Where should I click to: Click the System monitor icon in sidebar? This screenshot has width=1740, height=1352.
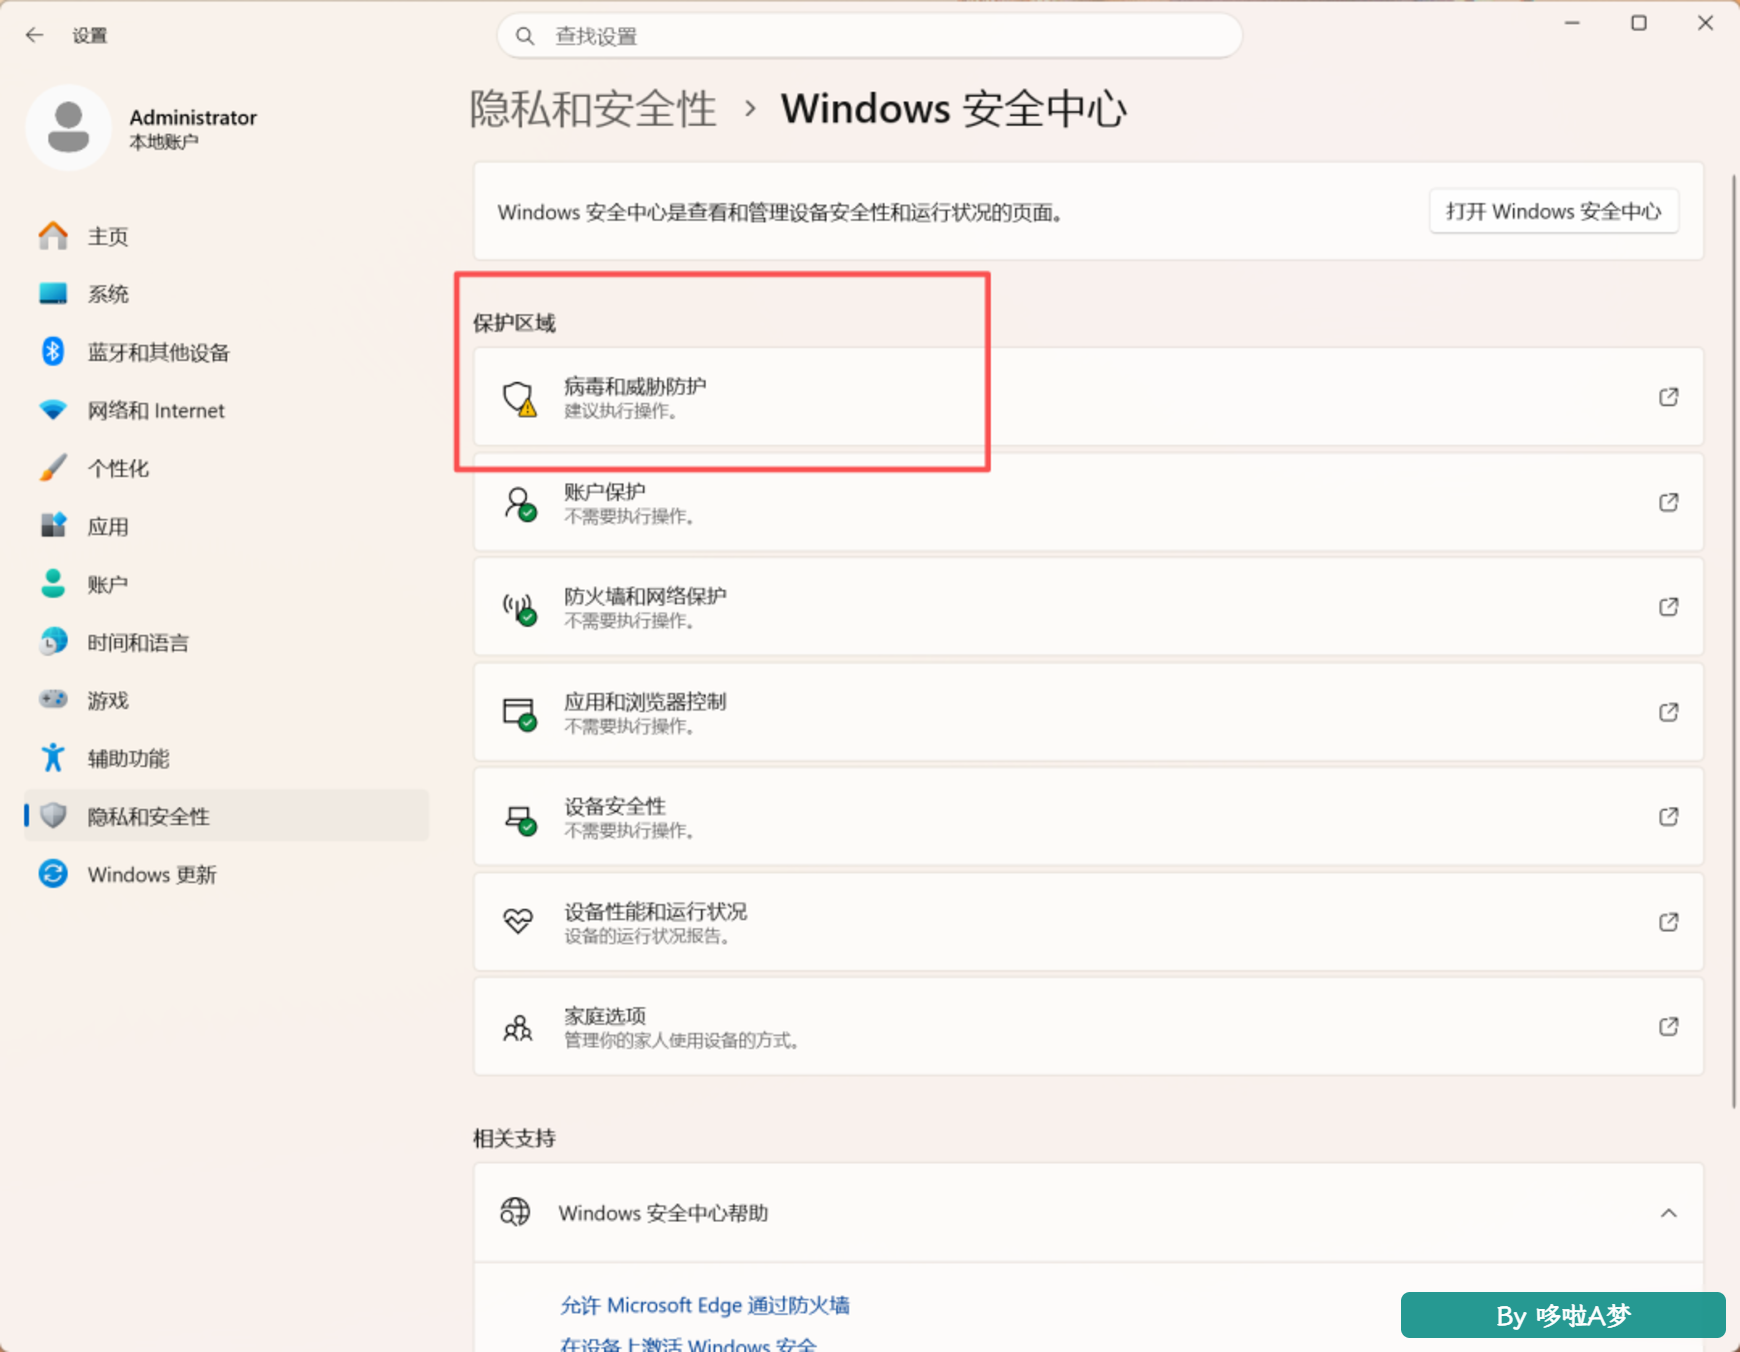pos(53,294)
